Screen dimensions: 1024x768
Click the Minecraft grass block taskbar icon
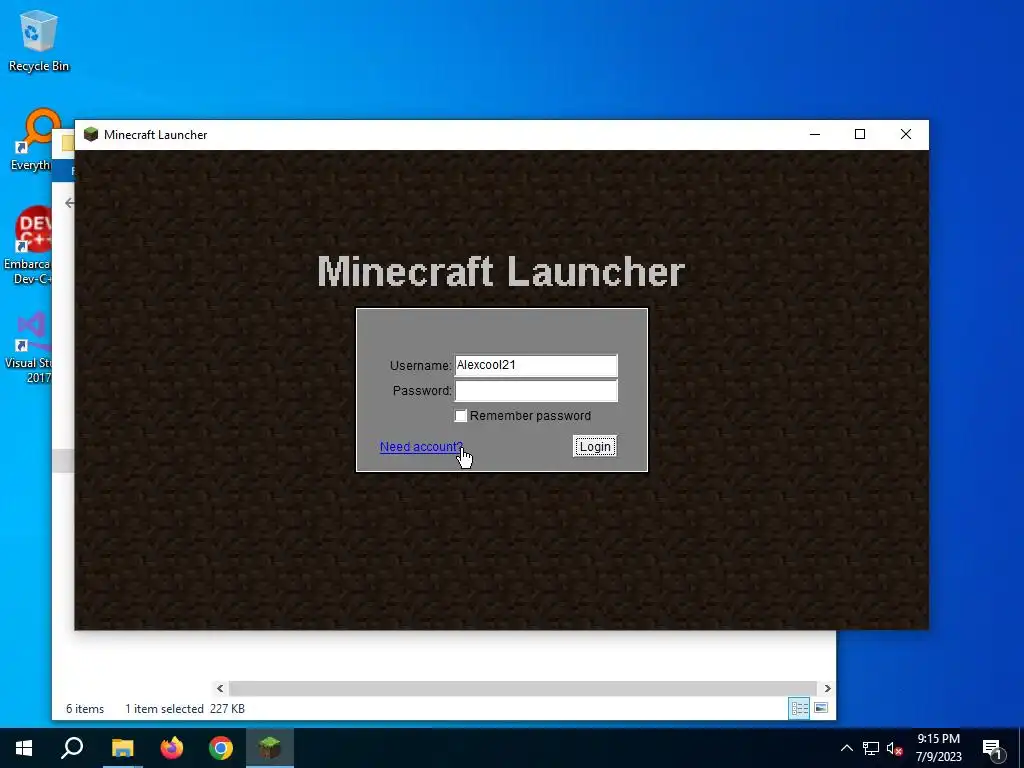coord(270,748)
